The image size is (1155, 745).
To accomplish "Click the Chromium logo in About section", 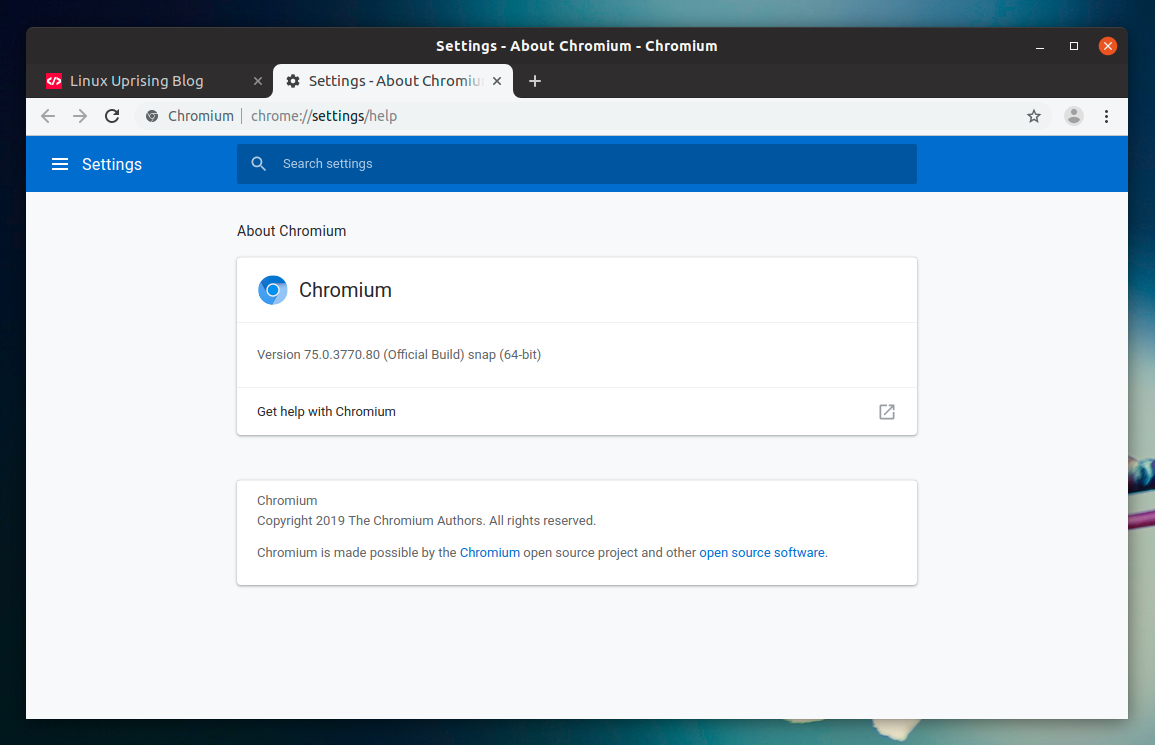I will [272, 290].
